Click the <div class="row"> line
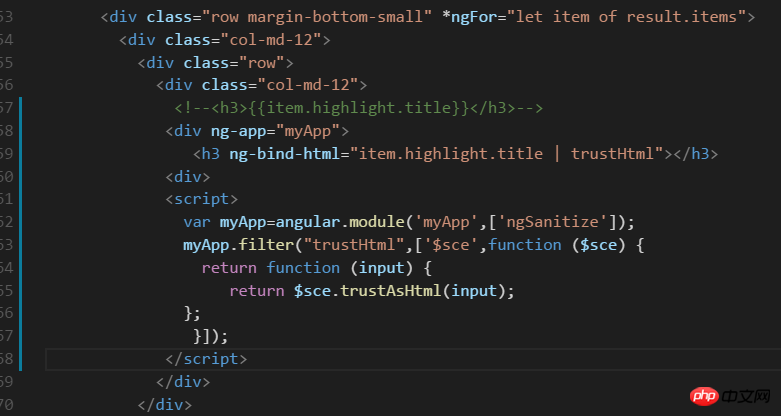This screenshot has width=781, height=416. 216,63
